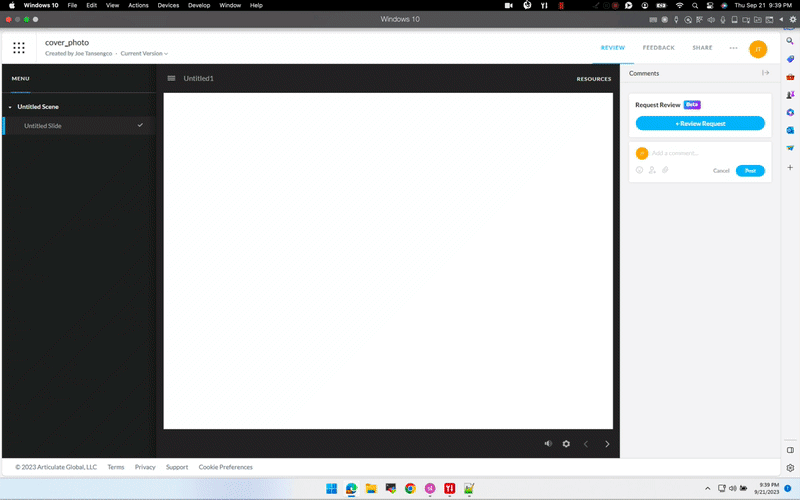Open the Edge sidebar shopping tag icon
The height and width of the screenshot is (500, 800).
790,59
